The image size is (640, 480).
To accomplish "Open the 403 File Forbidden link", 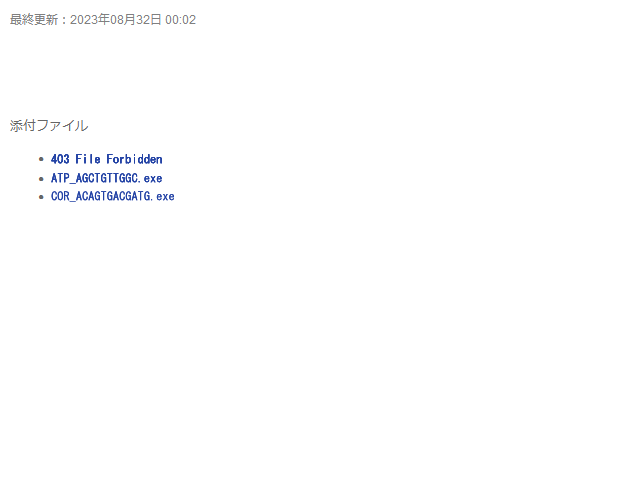I will point(107,159).
